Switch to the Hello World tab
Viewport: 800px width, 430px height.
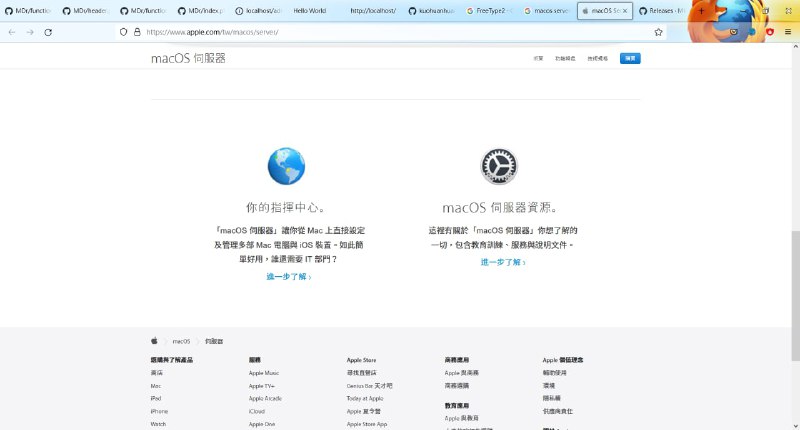(x=310, y=11)
